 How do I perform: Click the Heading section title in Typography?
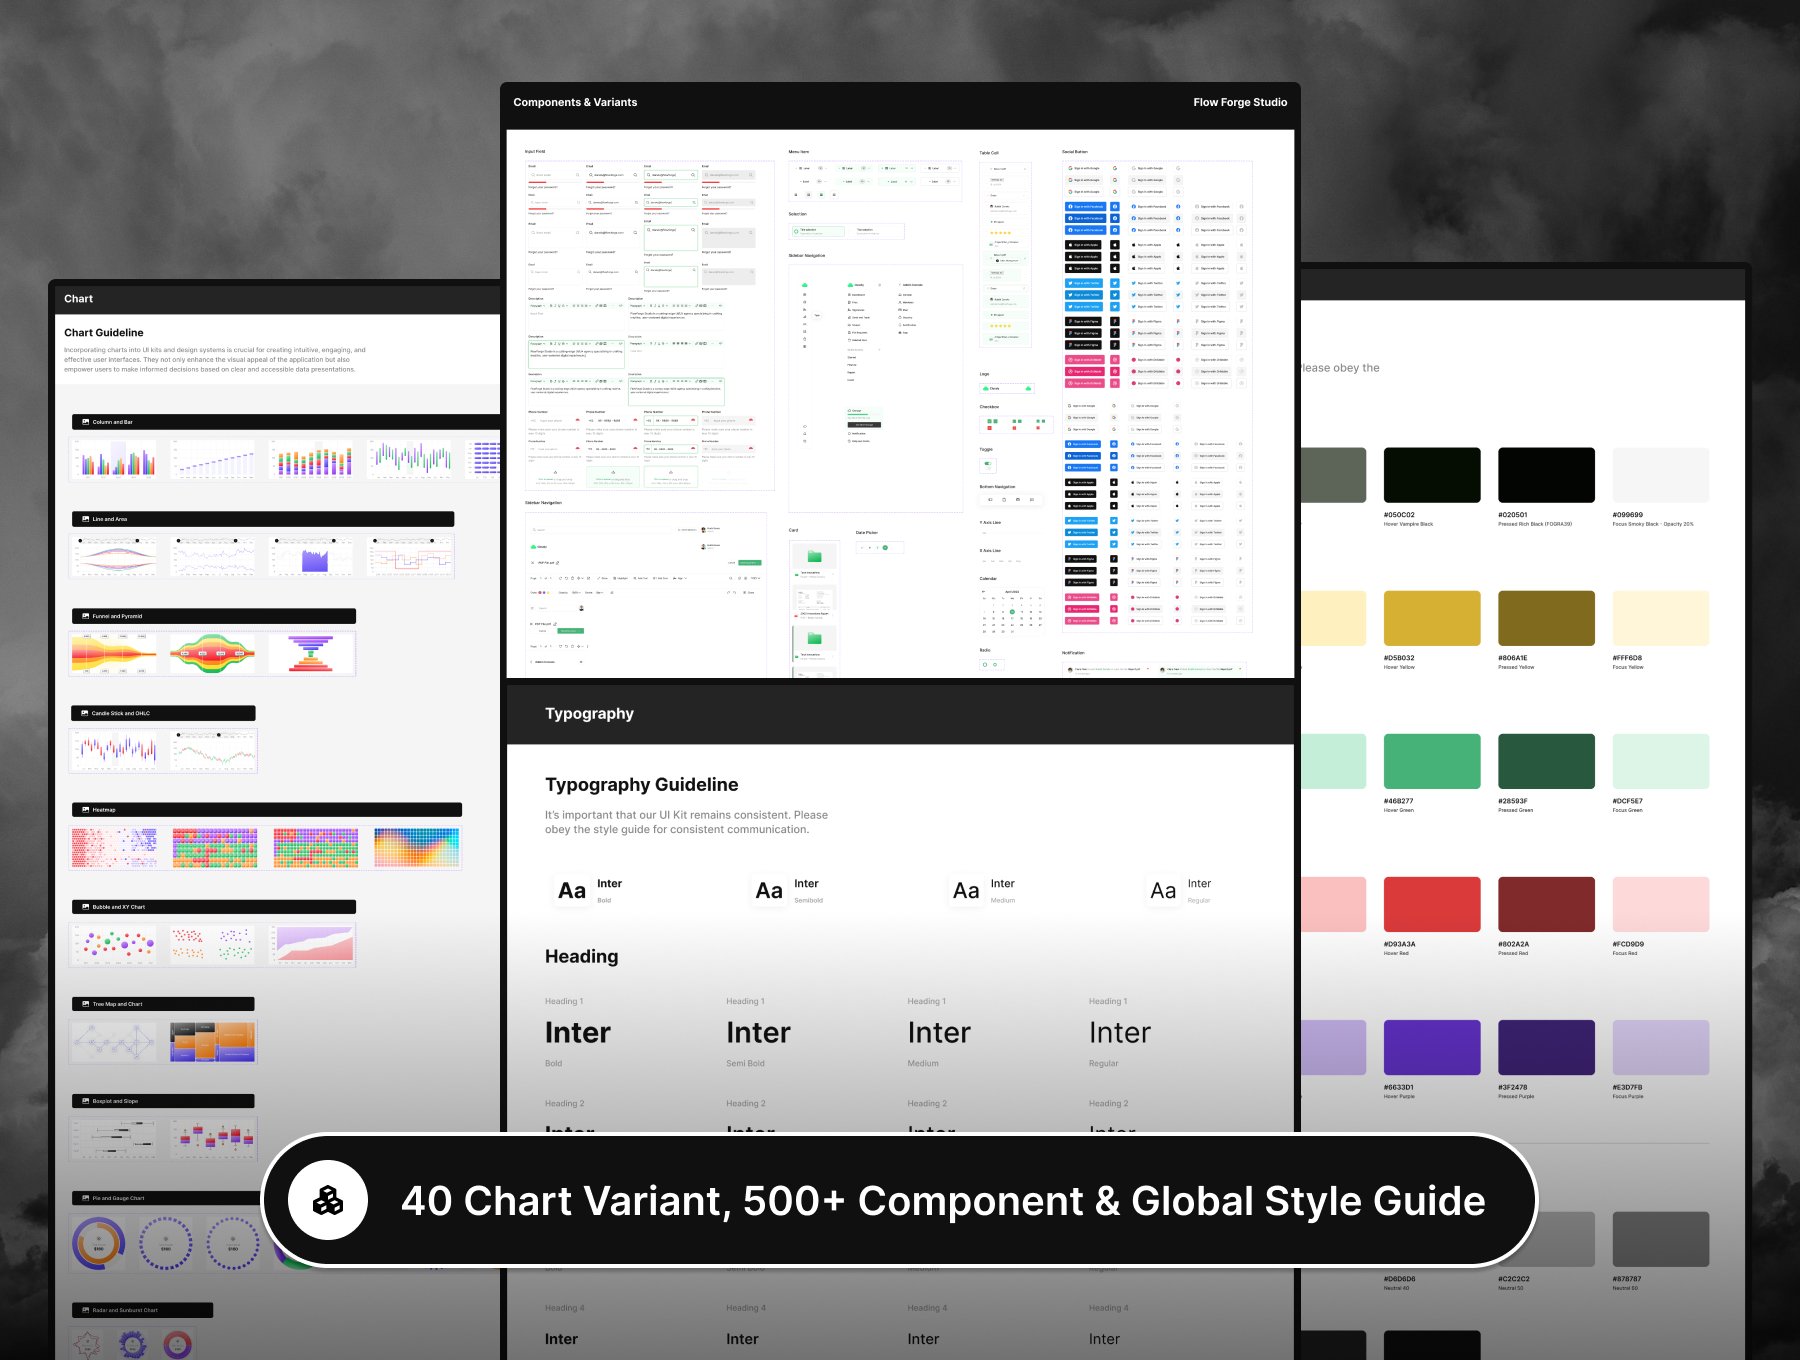(582, 957)
